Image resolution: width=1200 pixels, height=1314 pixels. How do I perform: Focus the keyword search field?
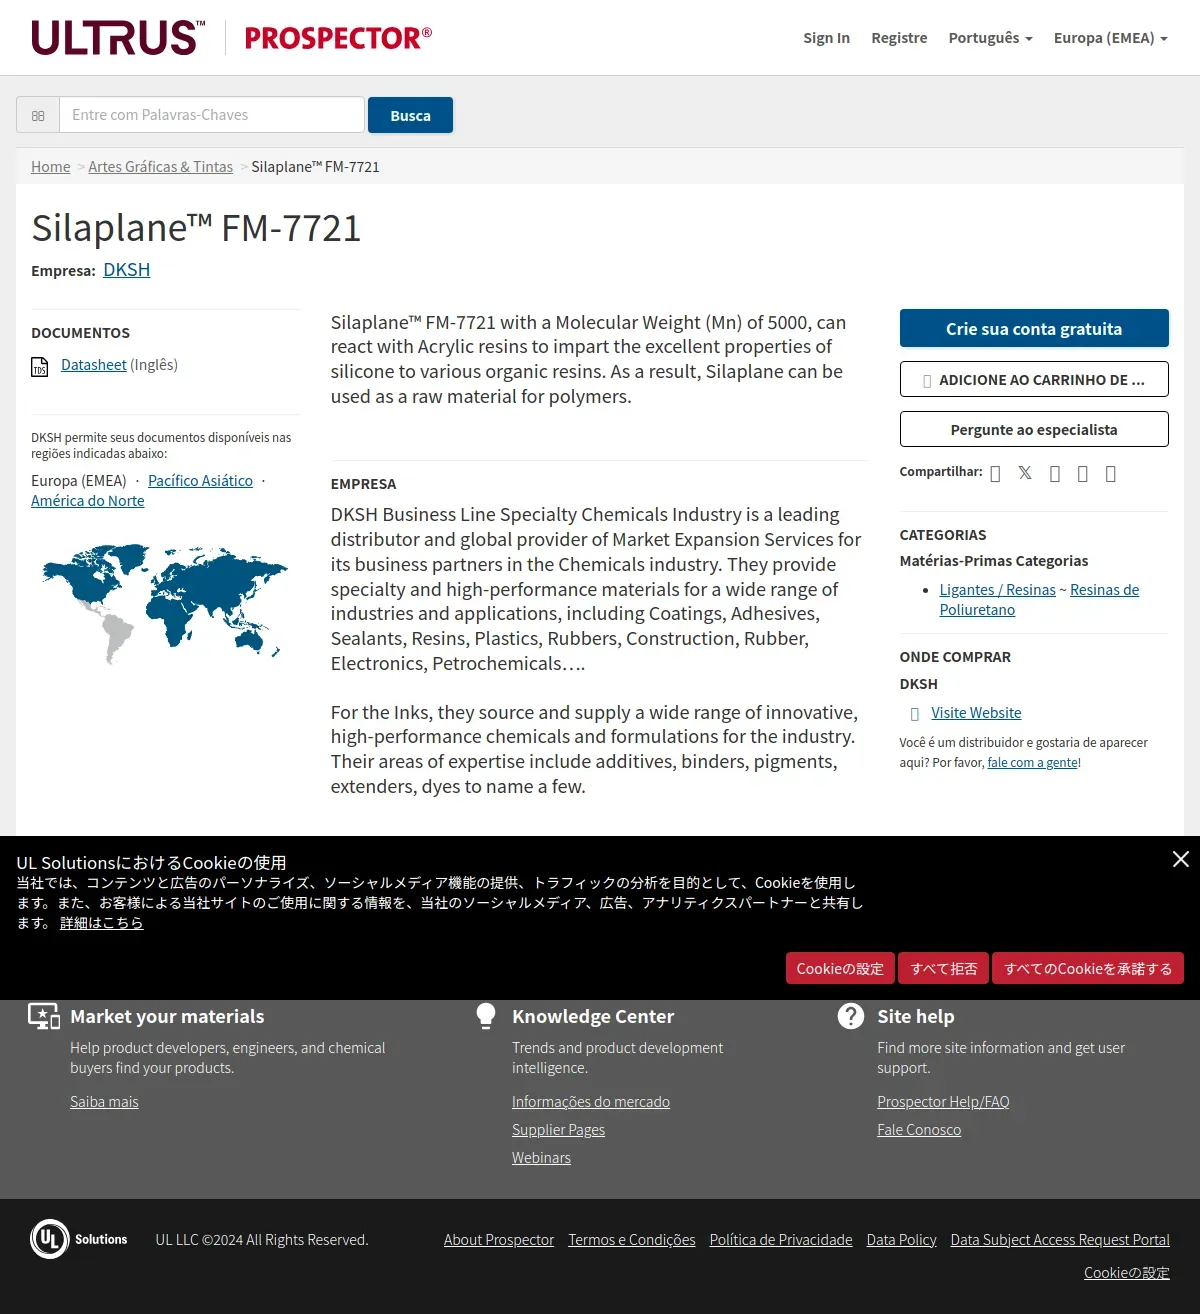click(212, 115)
